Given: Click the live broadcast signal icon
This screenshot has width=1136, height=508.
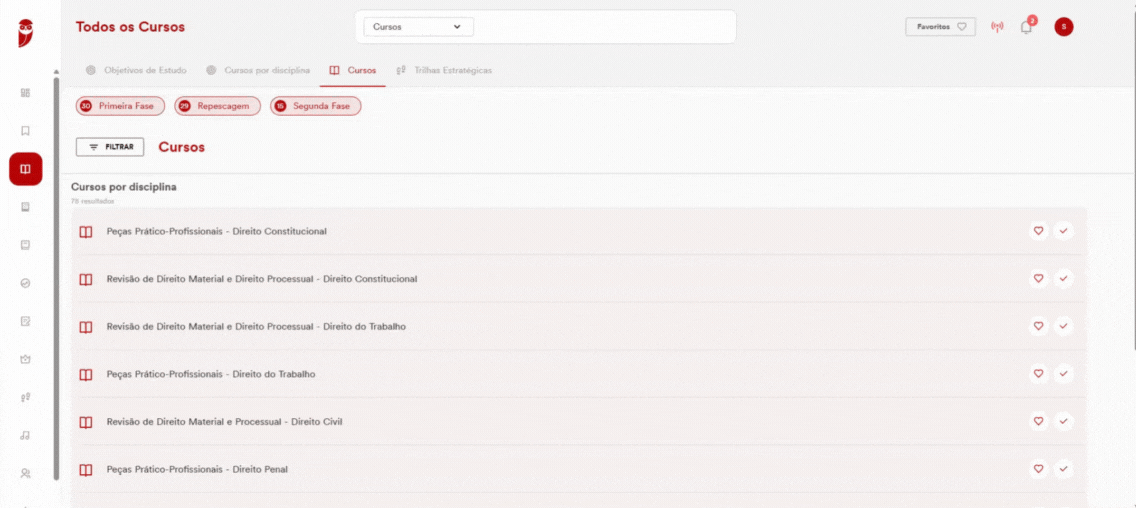Looking at the screenshot, I should coord(998,28).
